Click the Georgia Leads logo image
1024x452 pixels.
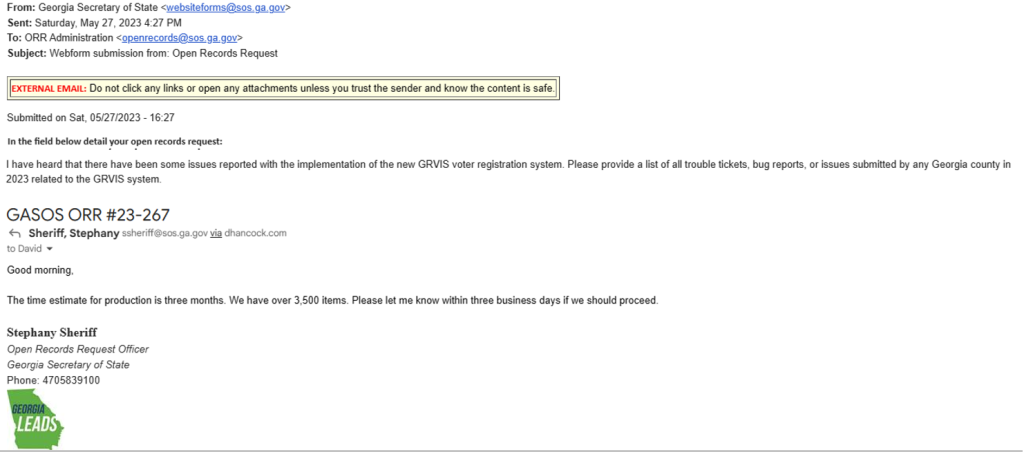click(36, 419)
